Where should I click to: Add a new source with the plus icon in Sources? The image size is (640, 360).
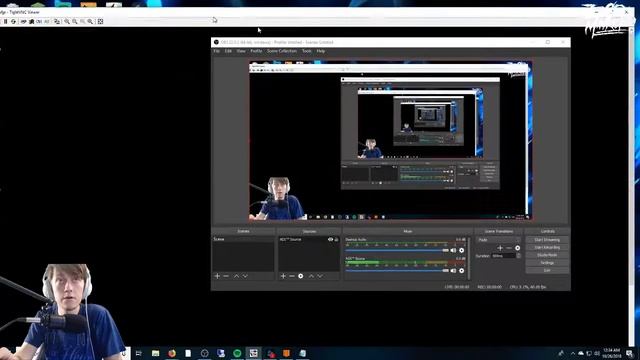coord(283,276)
